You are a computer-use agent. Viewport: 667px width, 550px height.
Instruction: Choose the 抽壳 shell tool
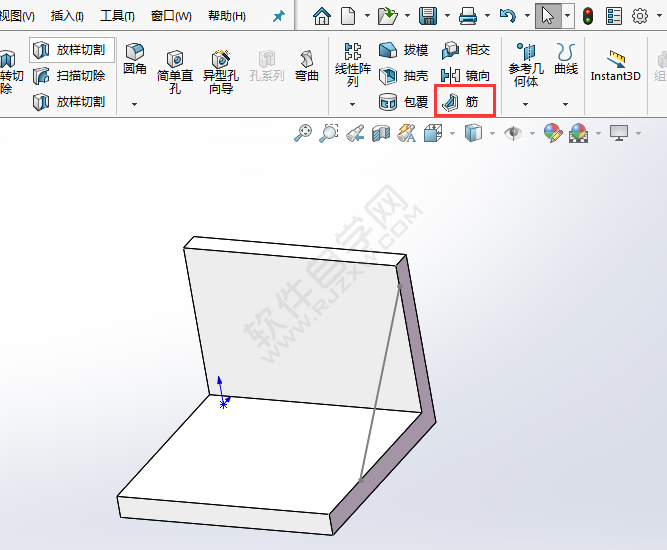point(403,76)
